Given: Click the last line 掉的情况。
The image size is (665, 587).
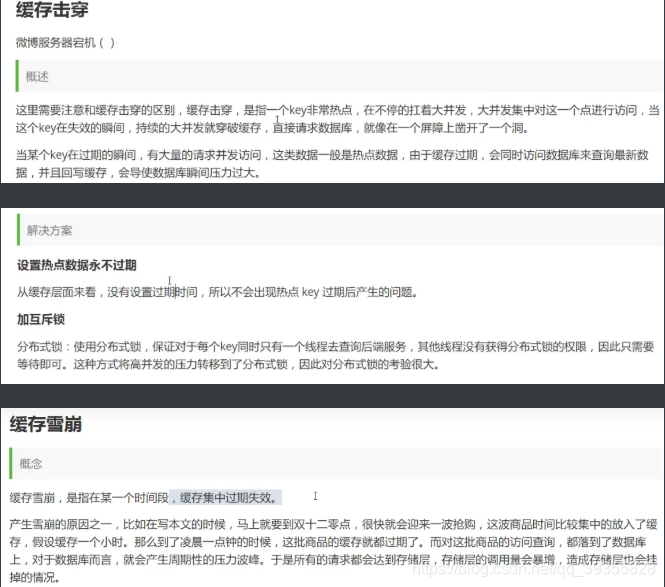Looking at the screenshot, I should pos(35,577).
